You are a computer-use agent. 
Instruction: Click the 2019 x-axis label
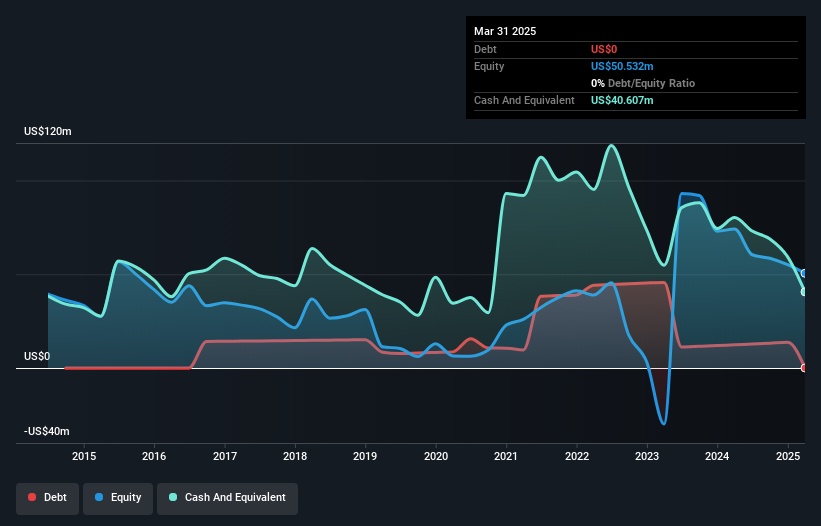(x=365, y=456)
